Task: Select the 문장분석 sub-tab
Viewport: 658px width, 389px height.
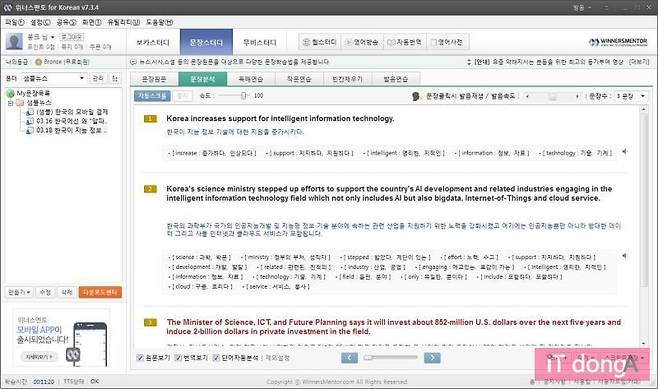Action: 203,79
